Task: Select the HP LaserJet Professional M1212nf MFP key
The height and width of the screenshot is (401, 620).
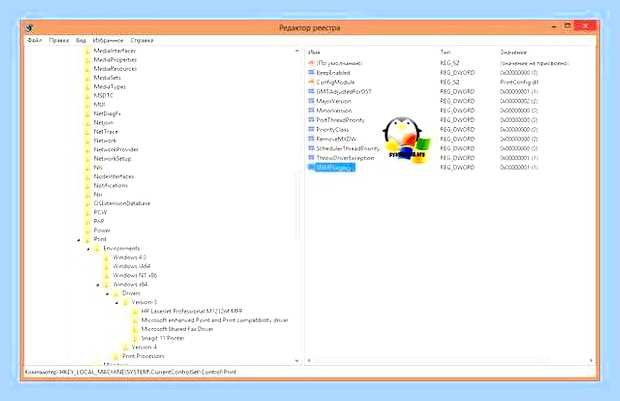Action: pos(192,311)
